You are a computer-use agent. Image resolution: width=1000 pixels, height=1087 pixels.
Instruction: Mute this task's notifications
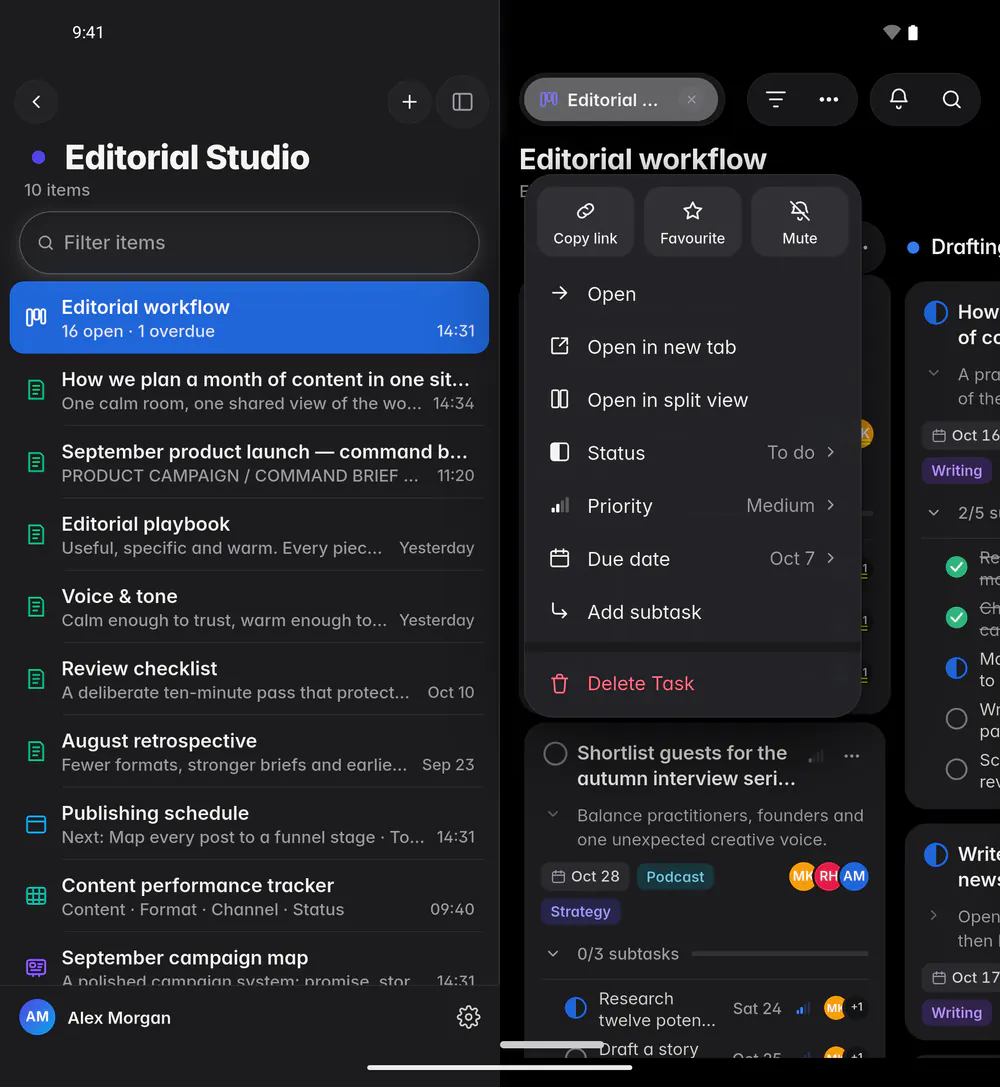(800, 223)
